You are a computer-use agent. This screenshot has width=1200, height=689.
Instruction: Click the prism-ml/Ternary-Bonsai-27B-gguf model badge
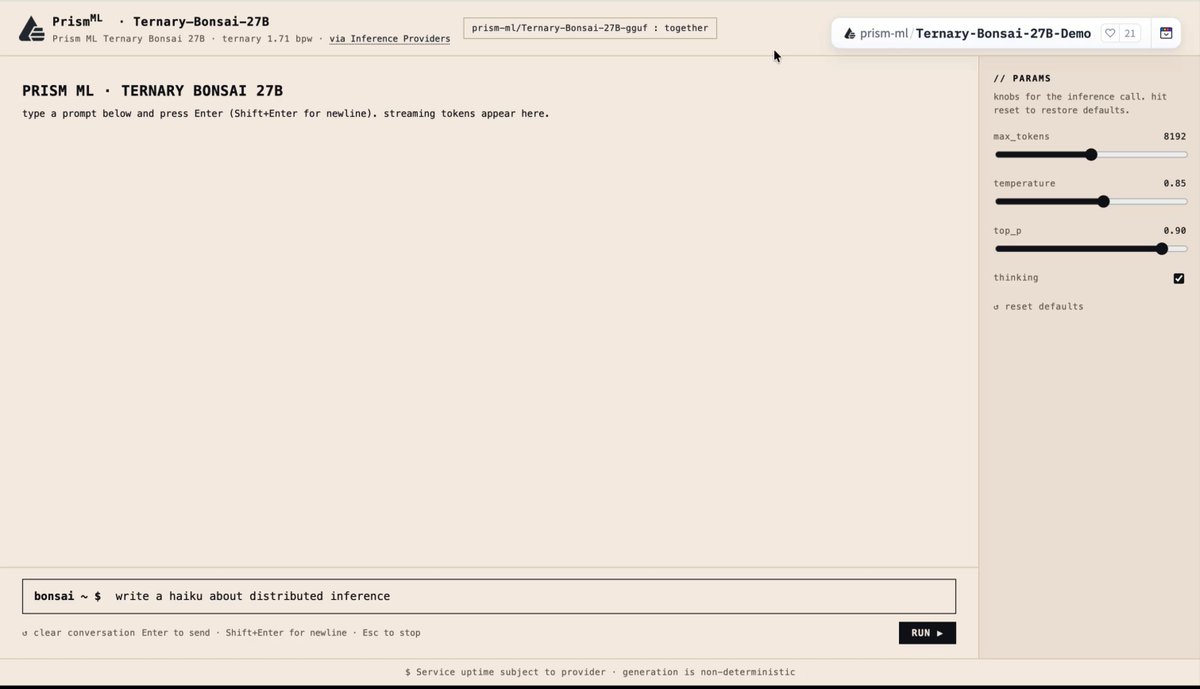point(590,28)
